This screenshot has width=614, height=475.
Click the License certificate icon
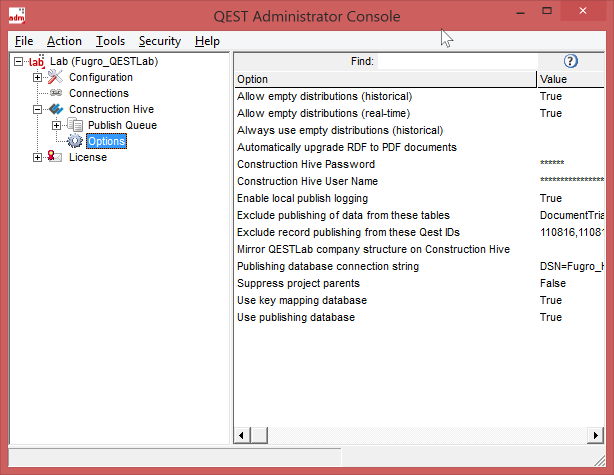[56, 158]
